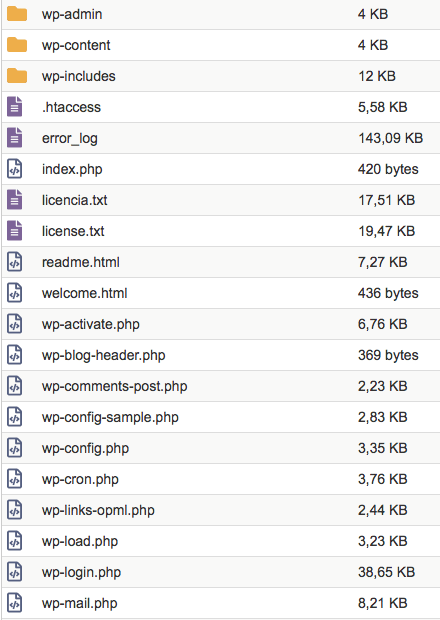Select the wp-activate.php file name
The height and width of the screenshot is (620, 440).
coord(91,324)
